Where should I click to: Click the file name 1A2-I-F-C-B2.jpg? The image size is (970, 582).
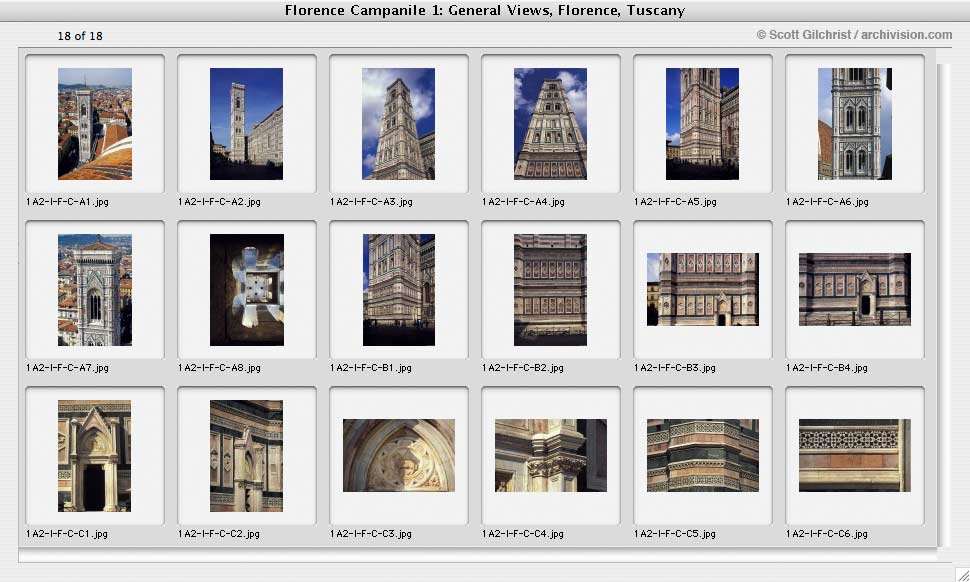pyautogui.click(x=522, y=367)
